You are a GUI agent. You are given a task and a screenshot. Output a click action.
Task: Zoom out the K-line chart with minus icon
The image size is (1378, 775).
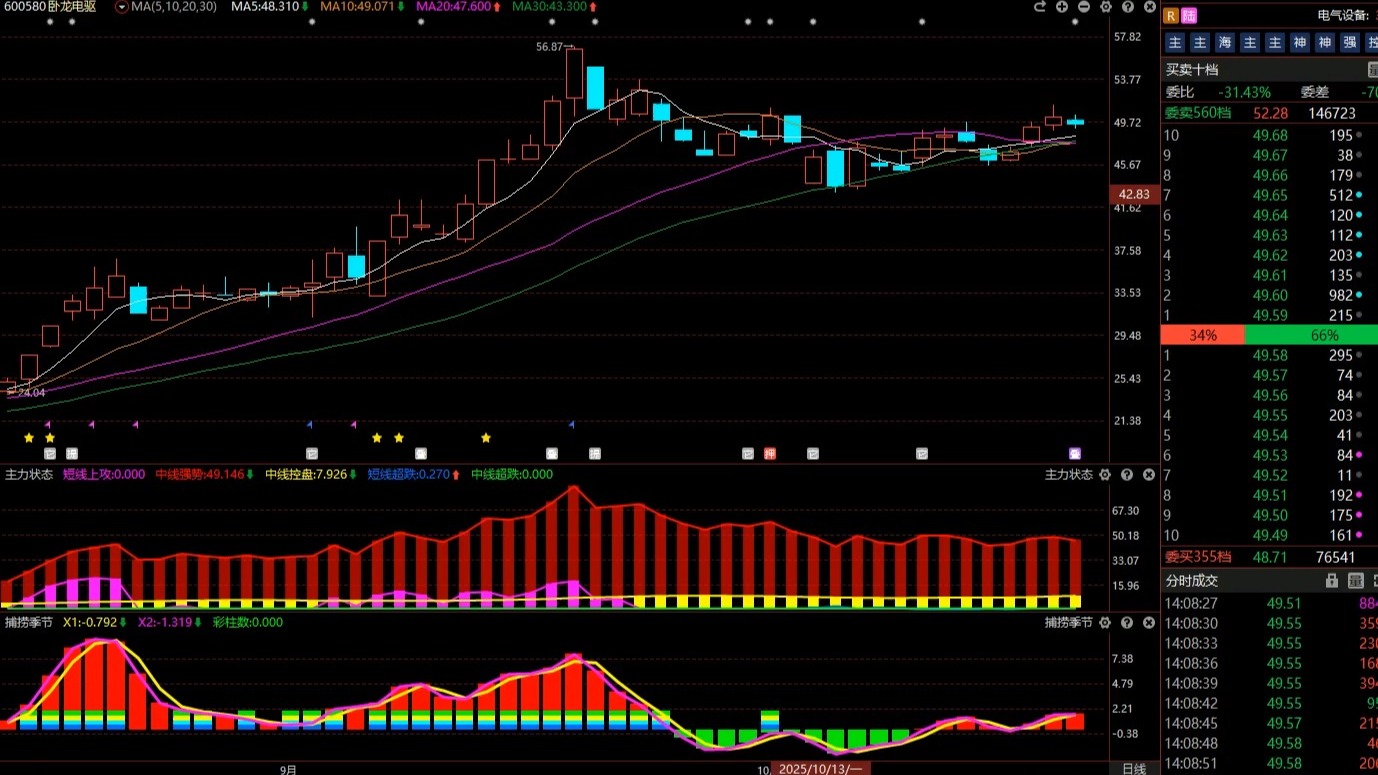point(1084,7)
